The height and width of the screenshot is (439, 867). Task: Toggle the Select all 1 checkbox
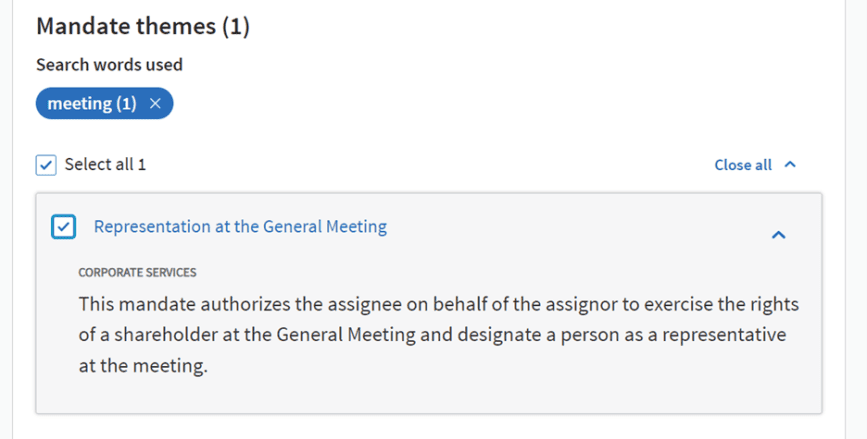(46, 164)
